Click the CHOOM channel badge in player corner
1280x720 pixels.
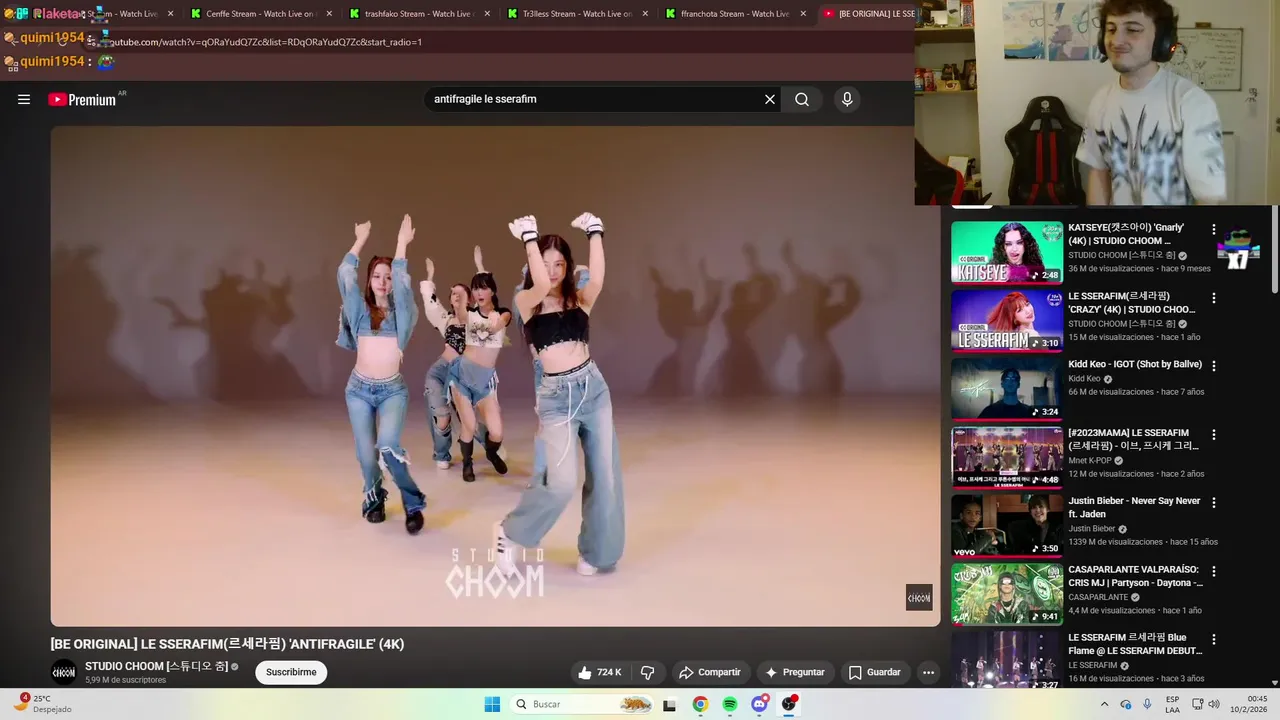(919, 597)
